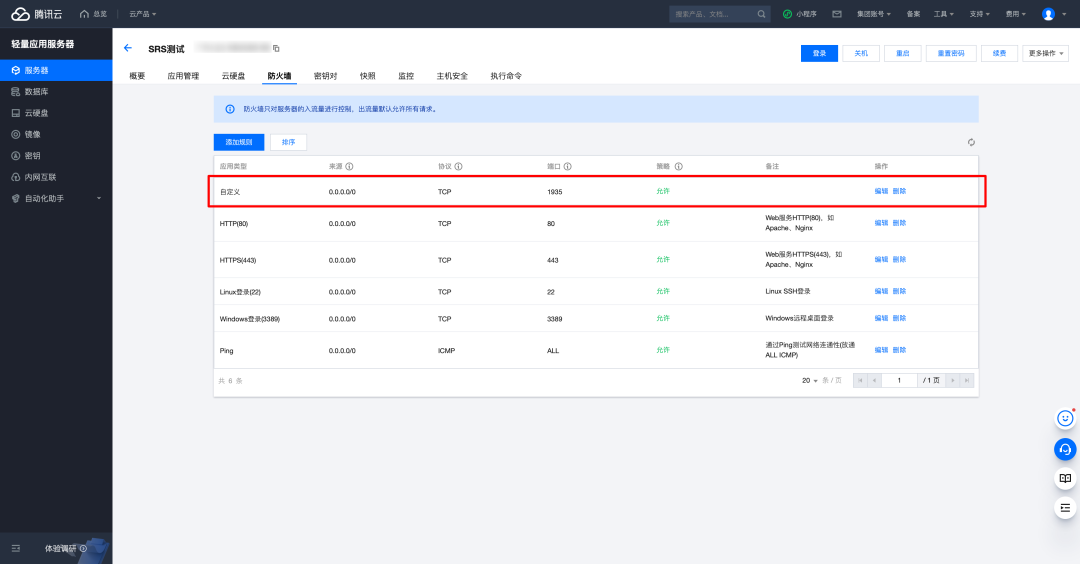This screenshot has height=564, width=1080.
Task: Click the page number input field
Action: [899, 380]
